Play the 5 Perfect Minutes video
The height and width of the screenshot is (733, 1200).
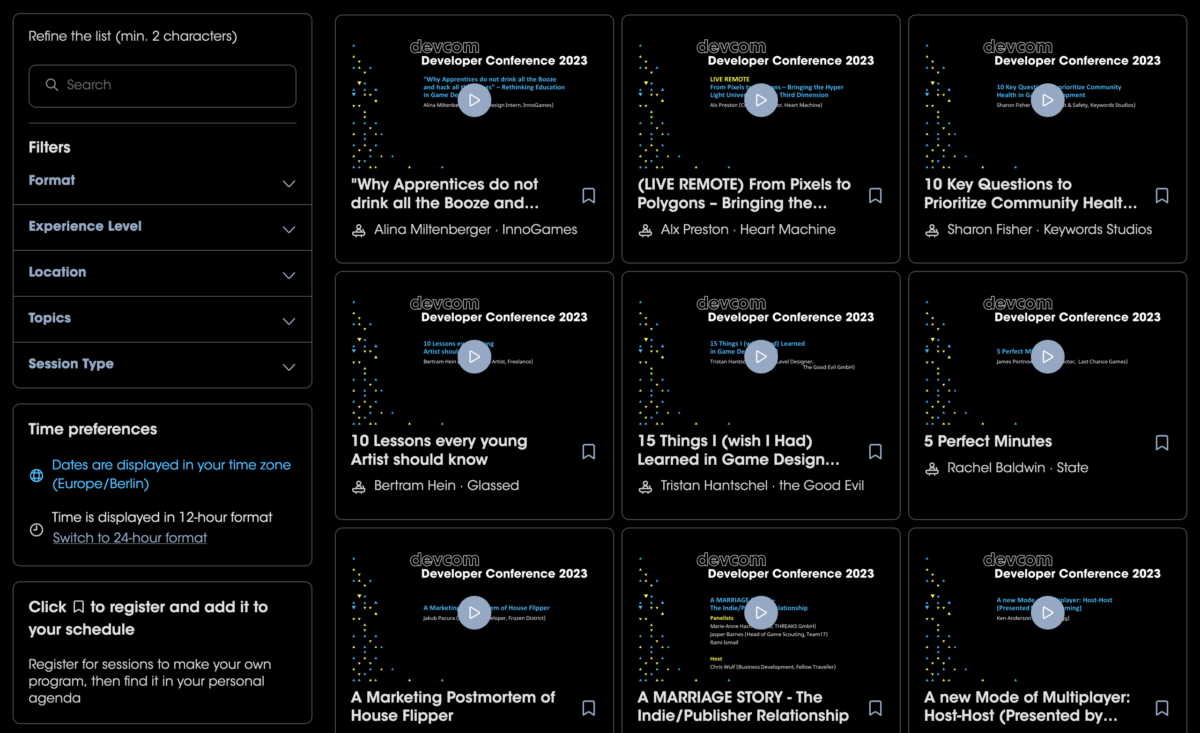(x=1047, y=357)
